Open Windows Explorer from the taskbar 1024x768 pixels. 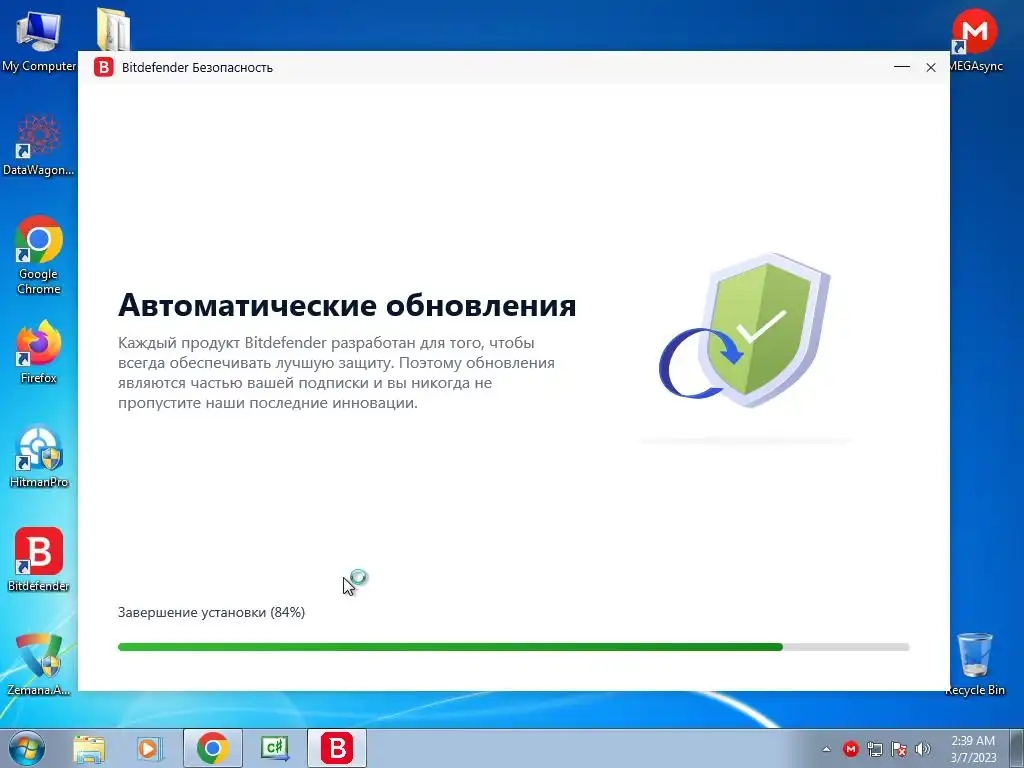click(x=89, y=748)
